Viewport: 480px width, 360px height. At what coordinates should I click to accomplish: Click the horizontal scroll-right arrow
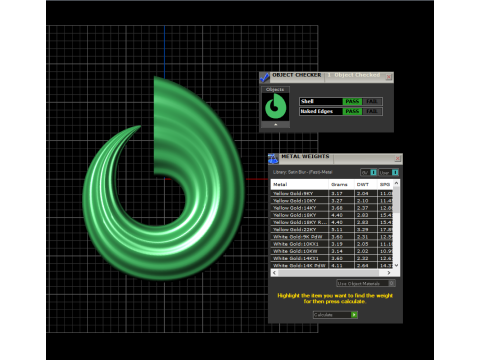coord(389,273)
